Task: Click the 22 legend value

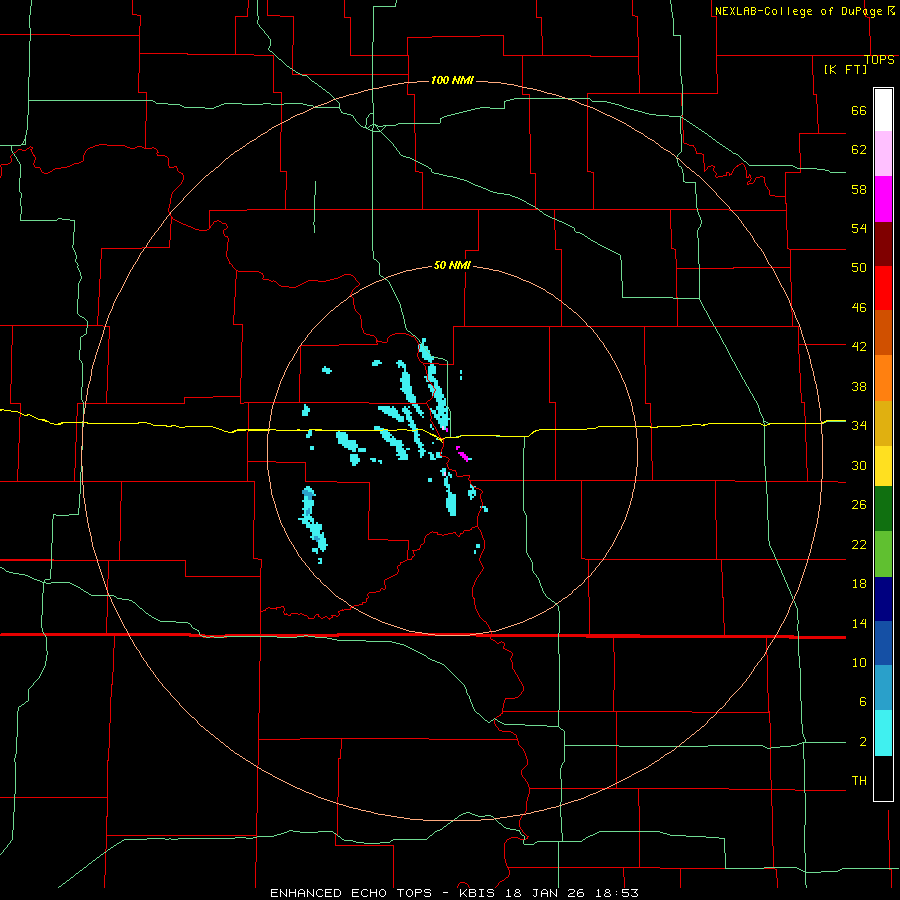Action: (859, 545)
